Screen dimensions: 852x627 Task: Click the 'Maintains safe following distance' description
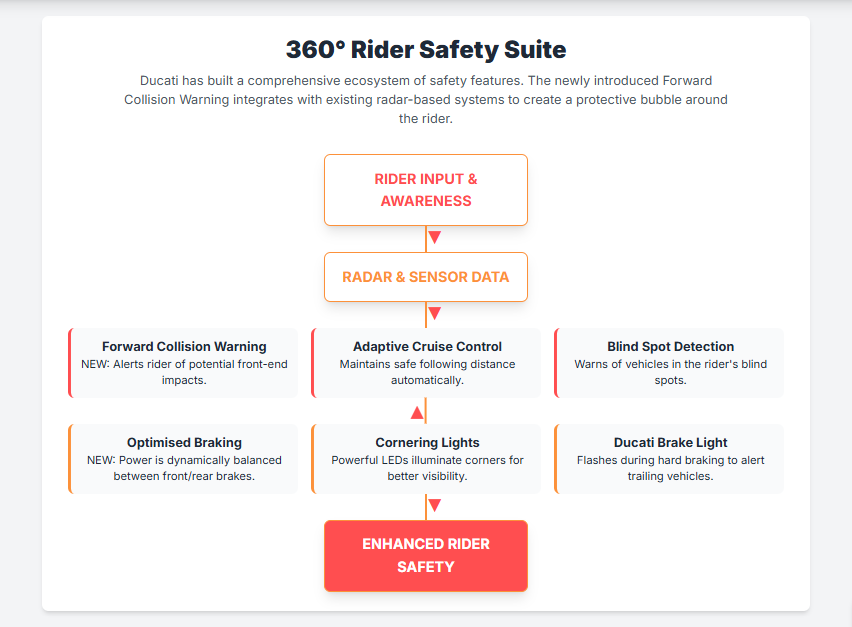(427, 372)
